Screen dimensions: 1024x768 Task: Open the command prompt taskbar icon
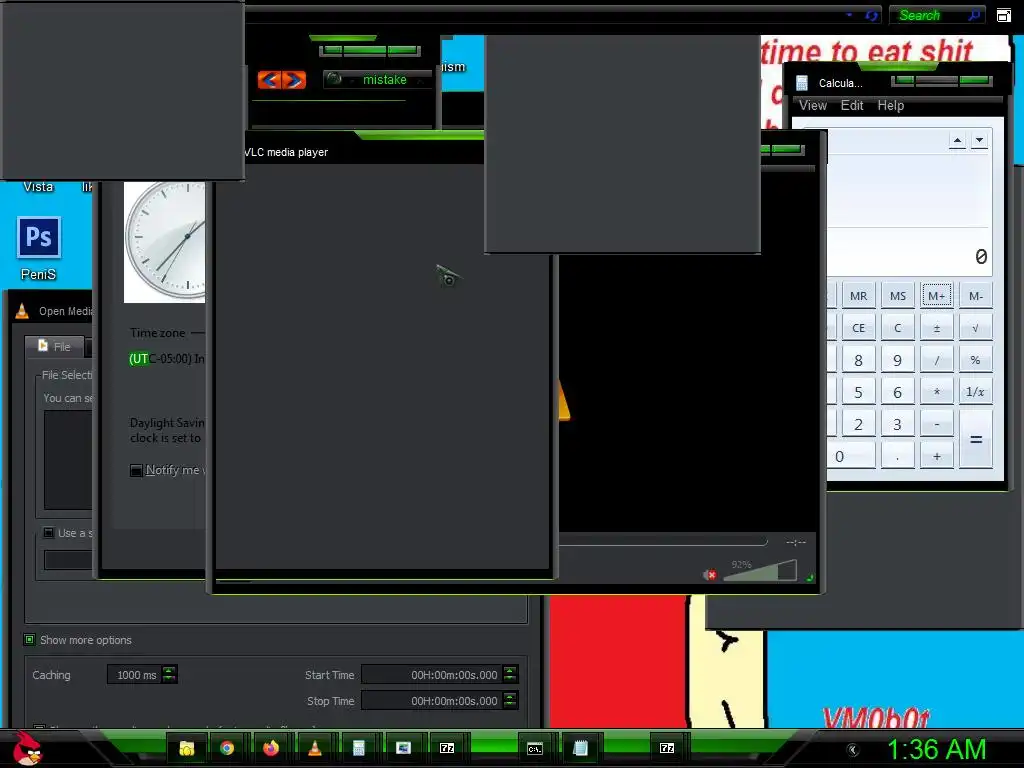535,748
